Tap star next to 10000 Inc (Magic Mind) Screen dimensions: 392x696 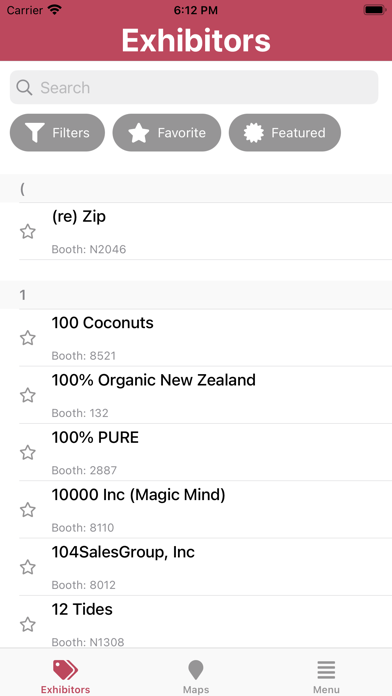28,510
